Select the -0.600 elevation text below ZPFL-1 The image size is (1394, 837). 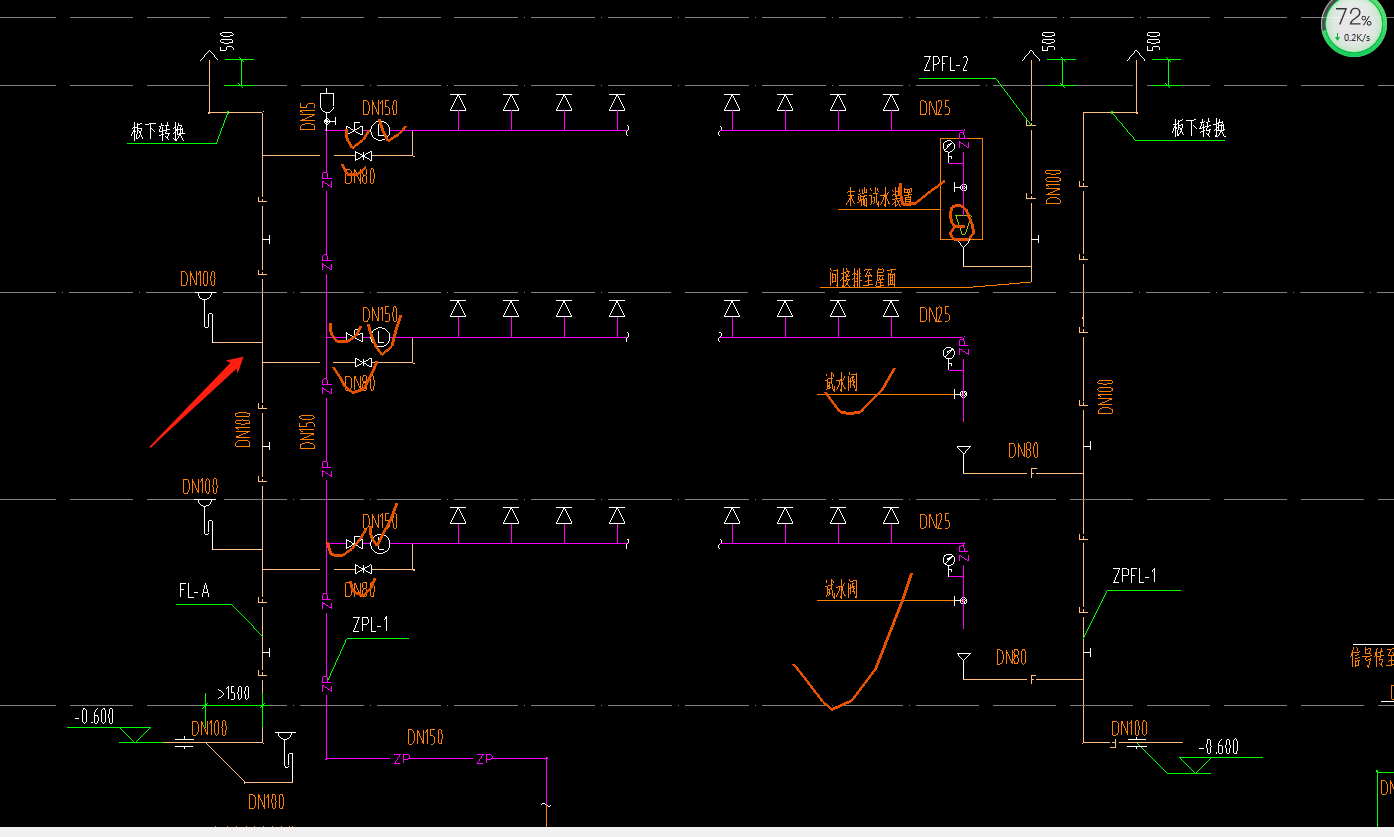click(1219, 747)
